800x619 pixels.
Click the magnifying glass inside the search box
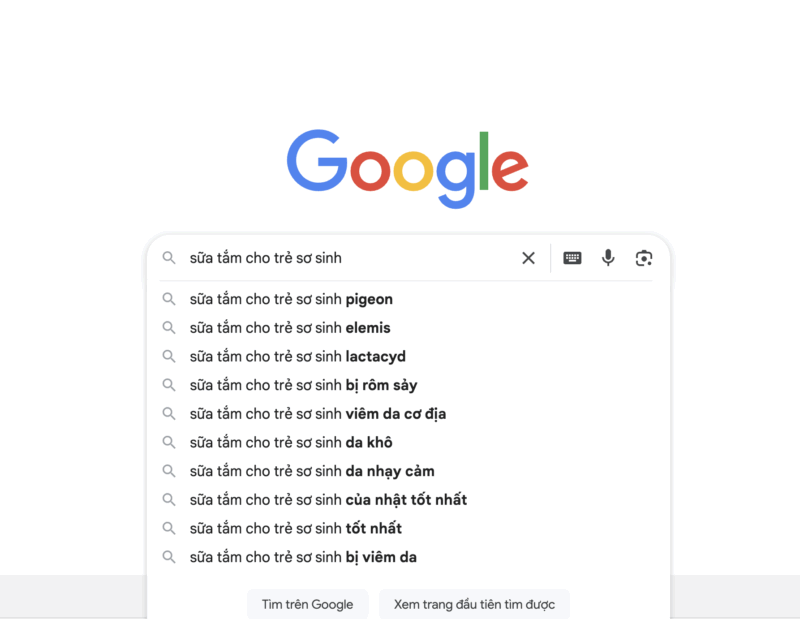168,258
